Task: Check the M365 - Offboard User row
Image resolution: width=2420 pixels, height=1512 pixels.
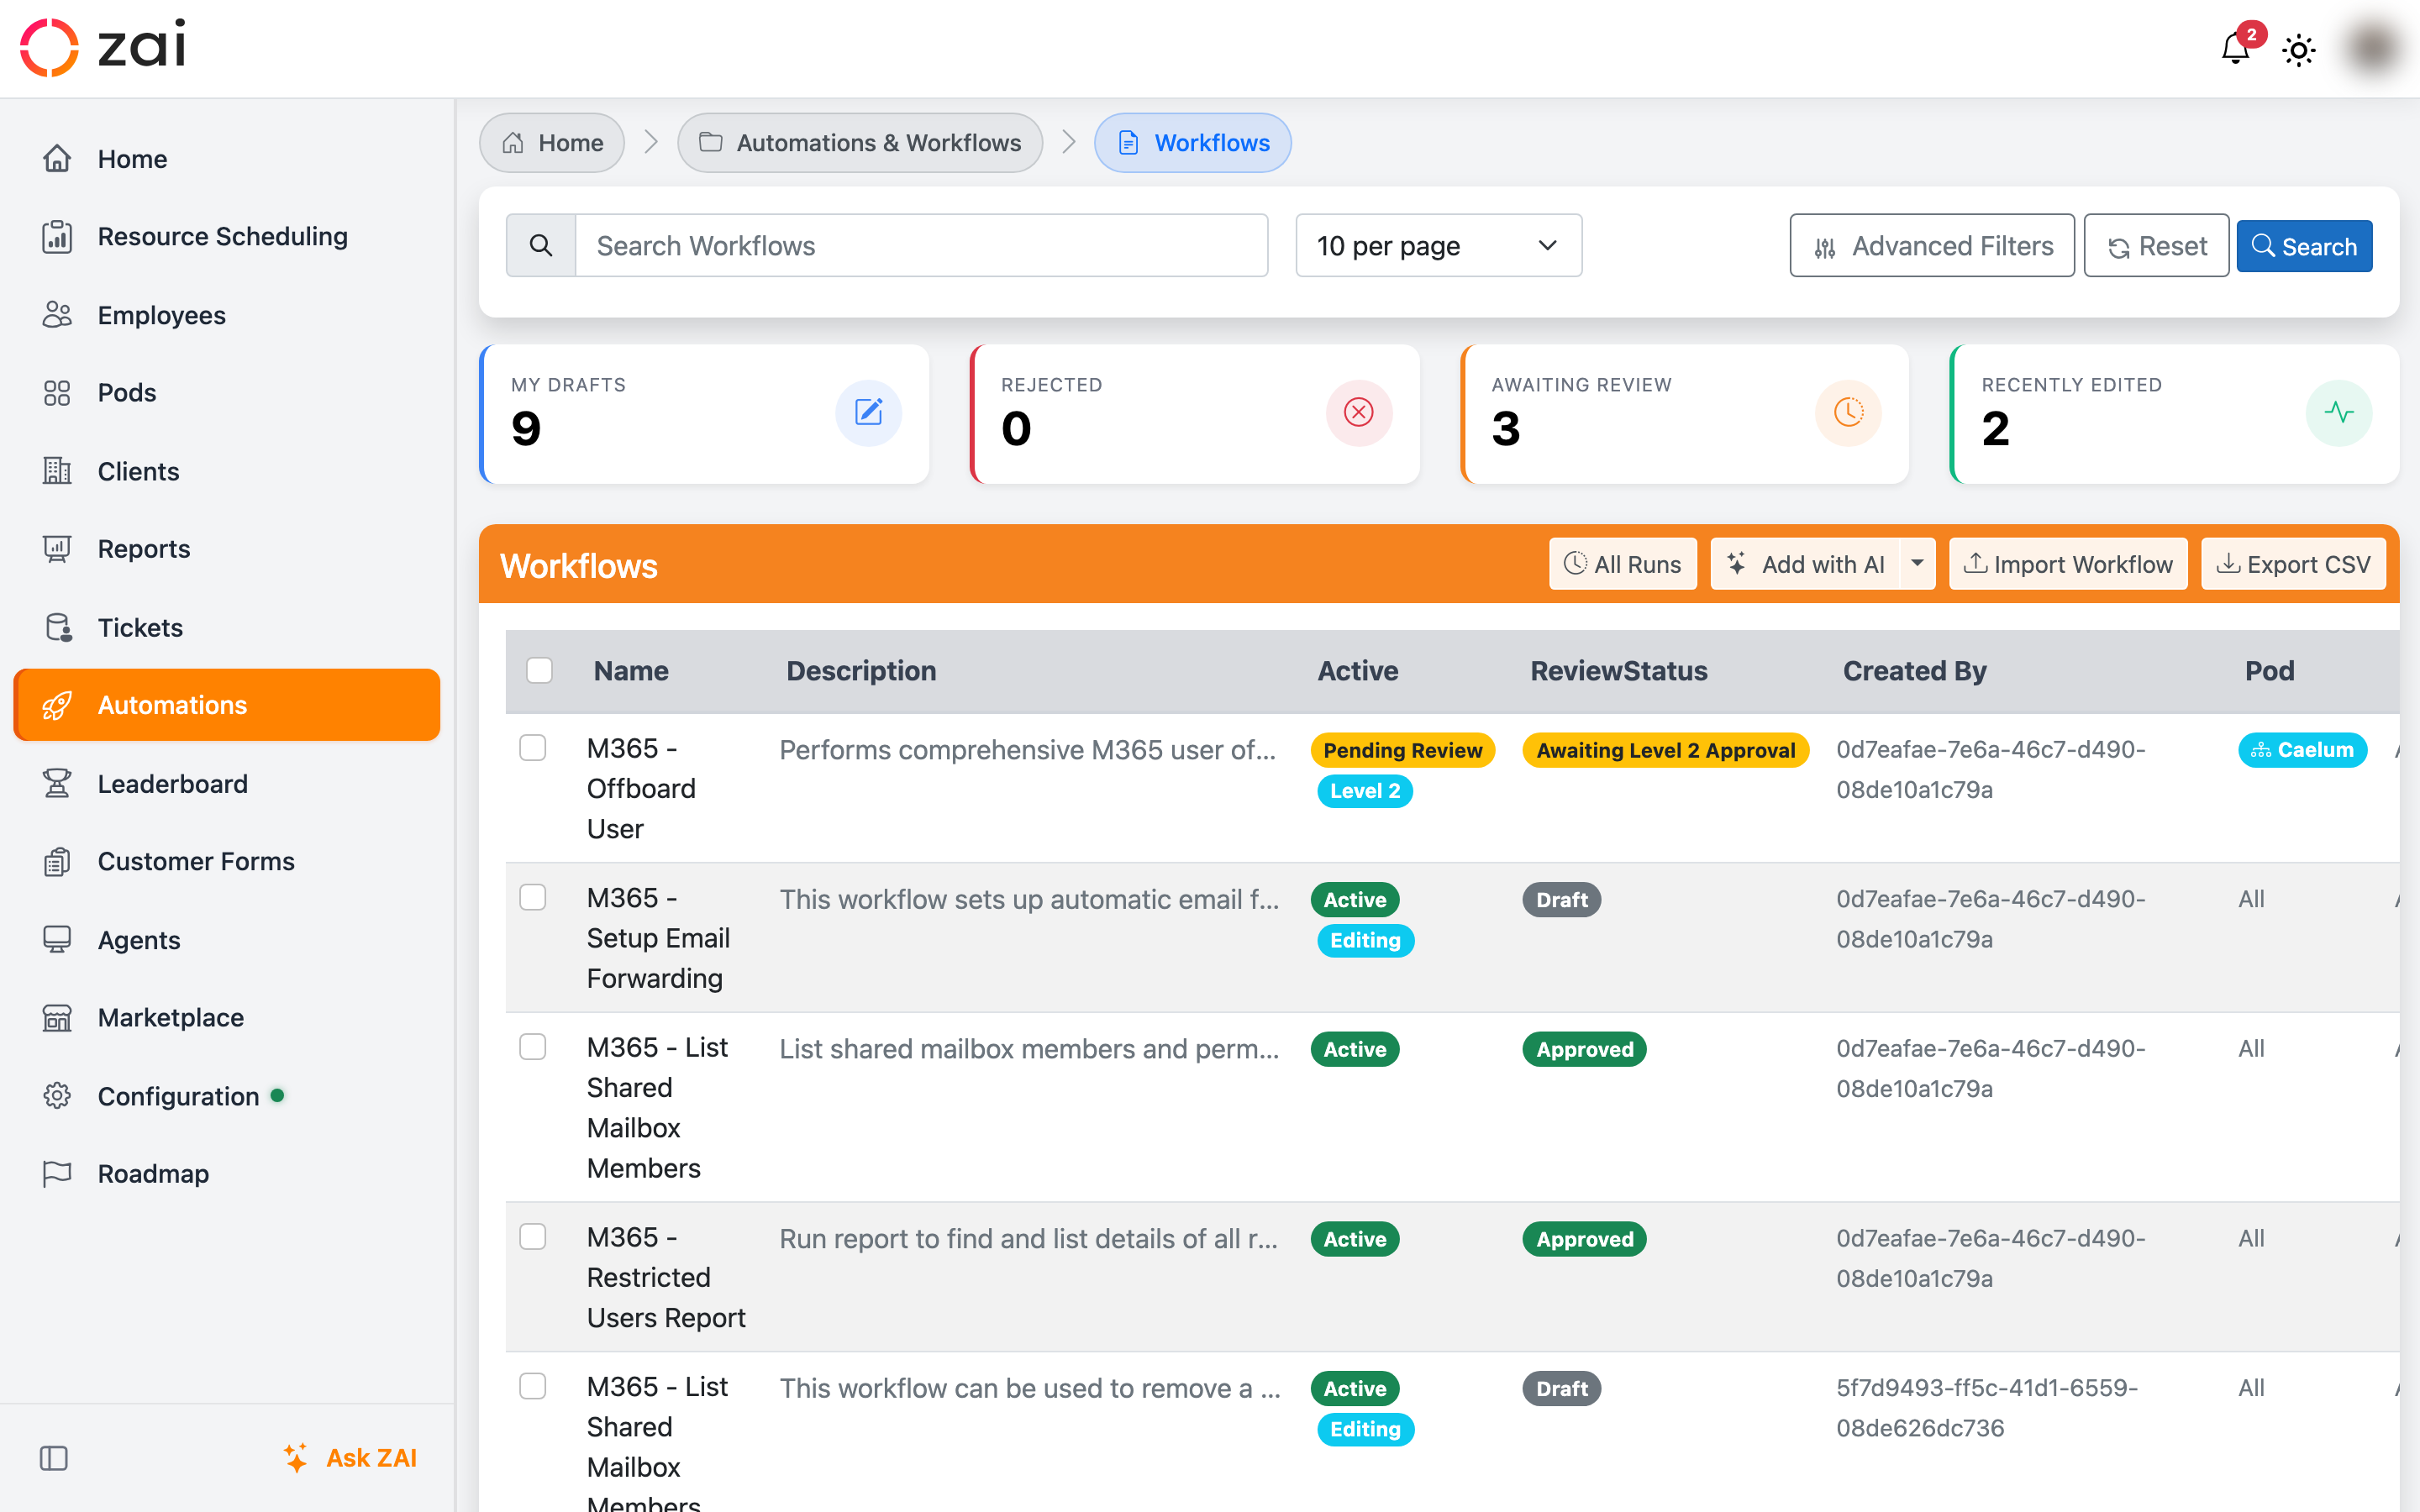Action: click(532, 747)
